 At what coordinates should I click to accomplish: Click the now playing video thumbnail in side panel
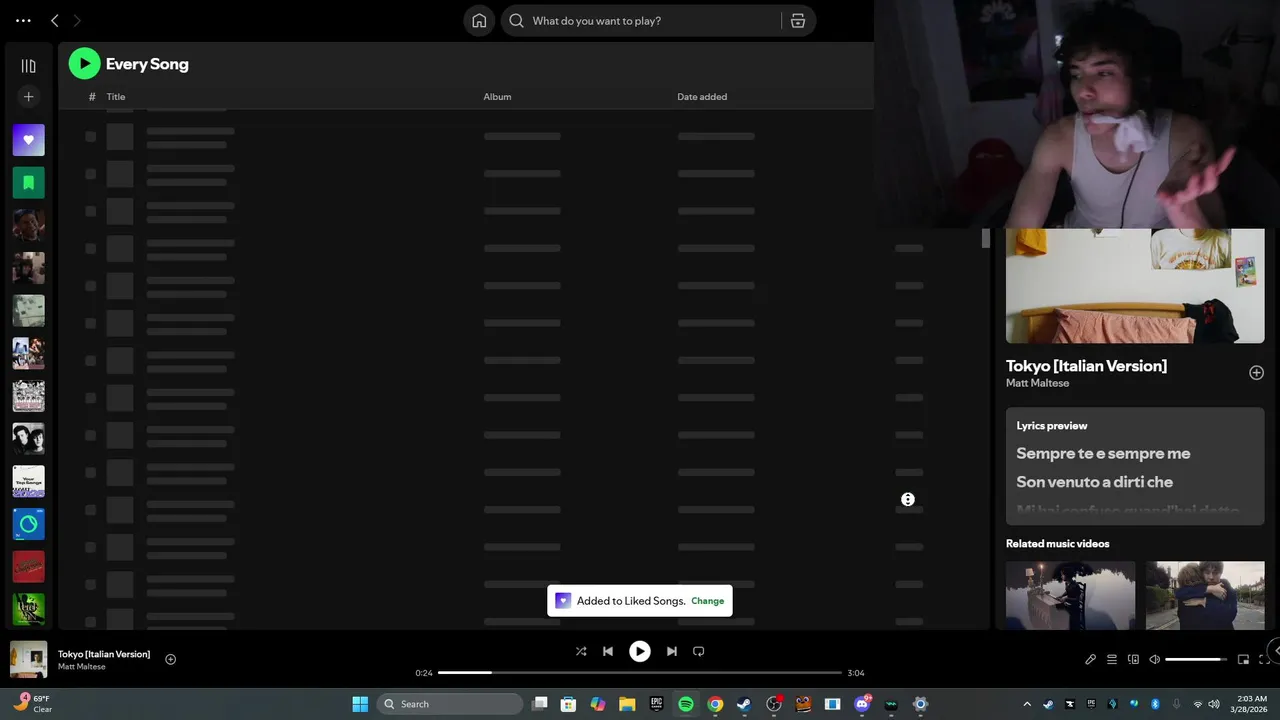(x=1135, y=286)
